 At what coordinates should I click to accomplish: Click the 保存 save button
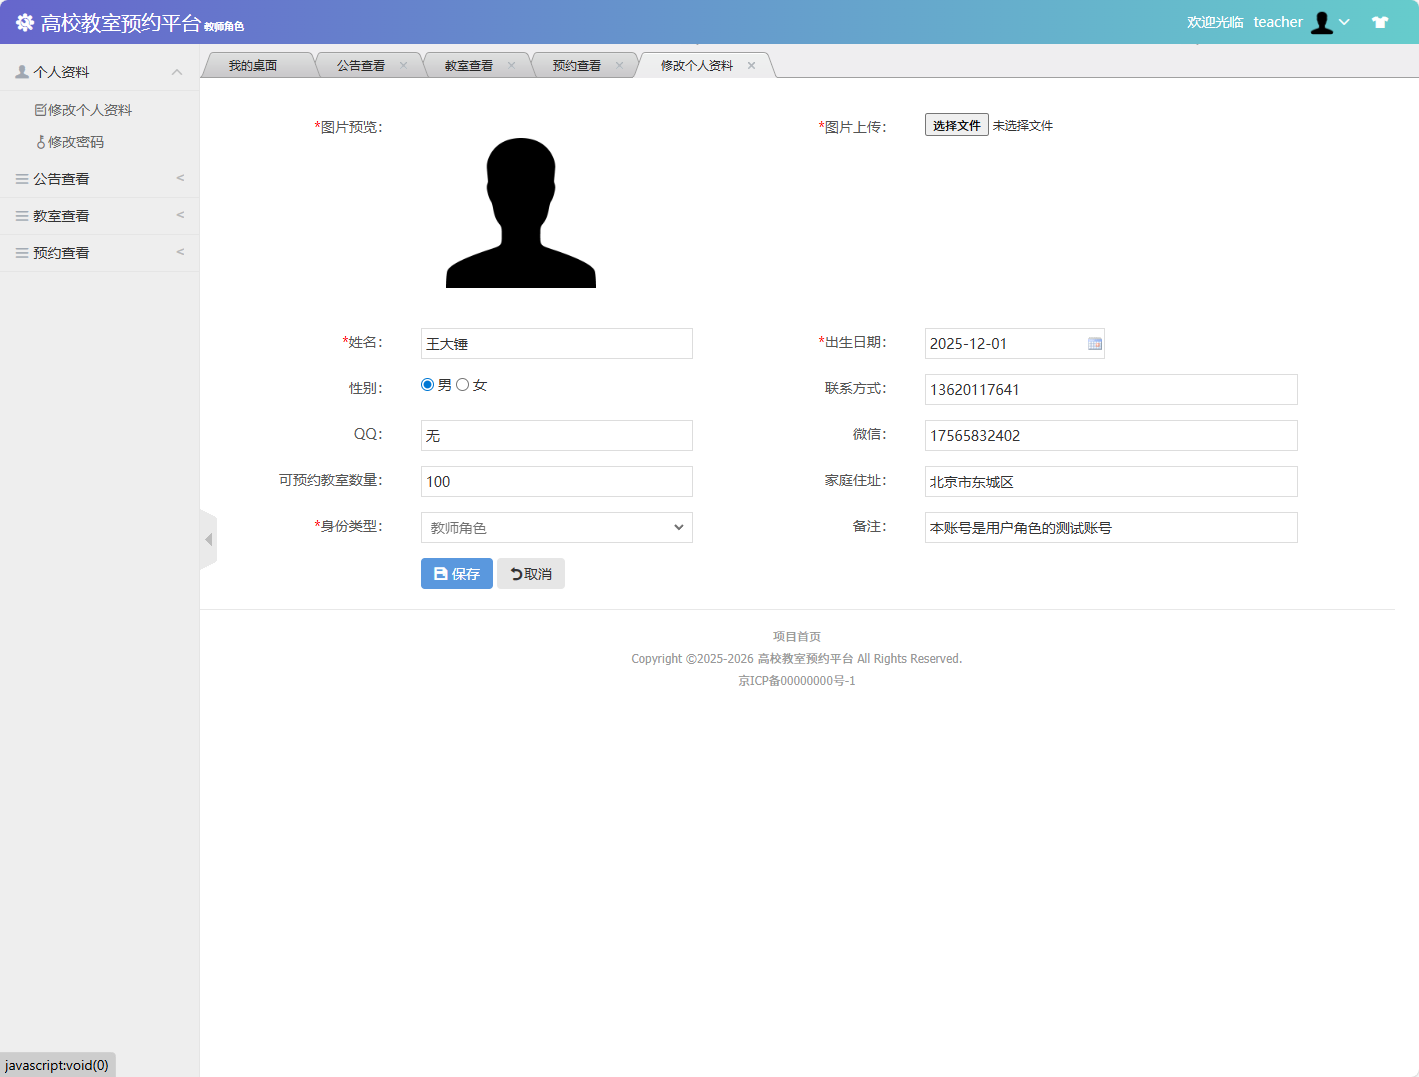456,573
